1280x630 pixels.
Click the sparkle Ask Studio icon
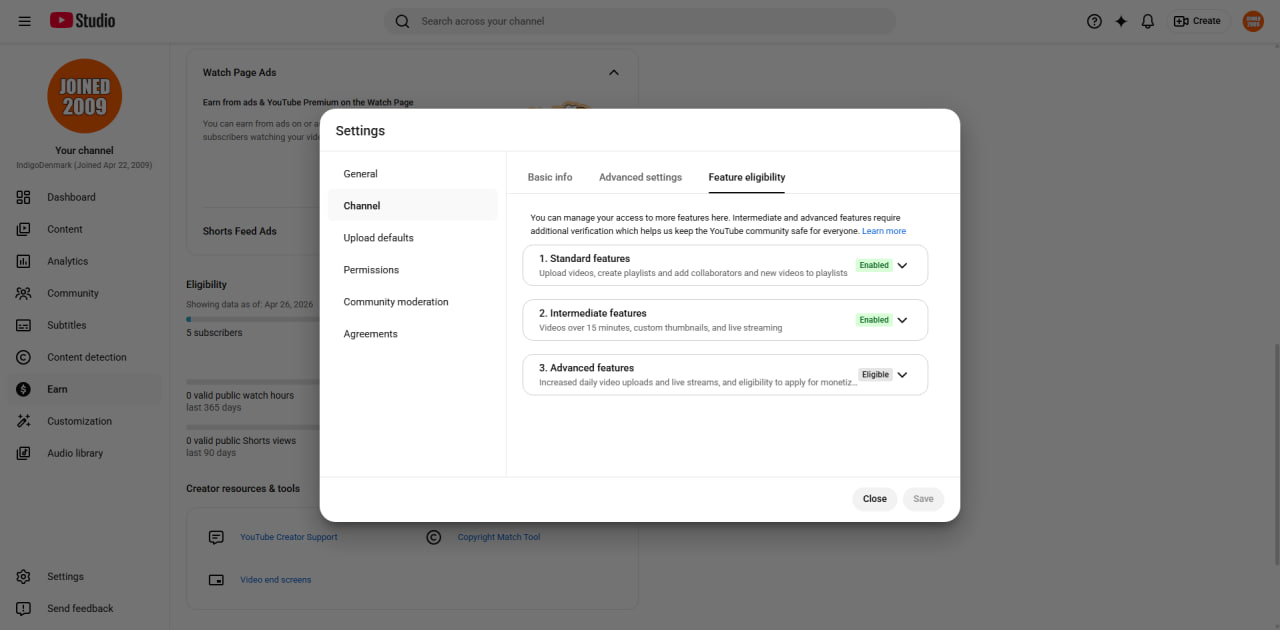pyautogui.click(x=1121, y=21)
